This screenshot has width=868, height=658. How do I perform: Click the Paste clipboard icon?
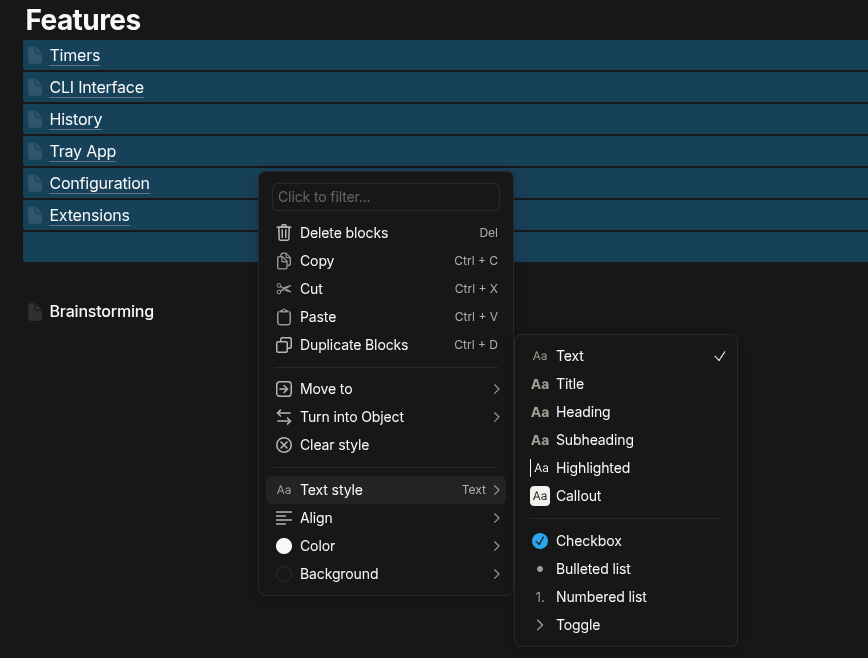pos(283,317)
